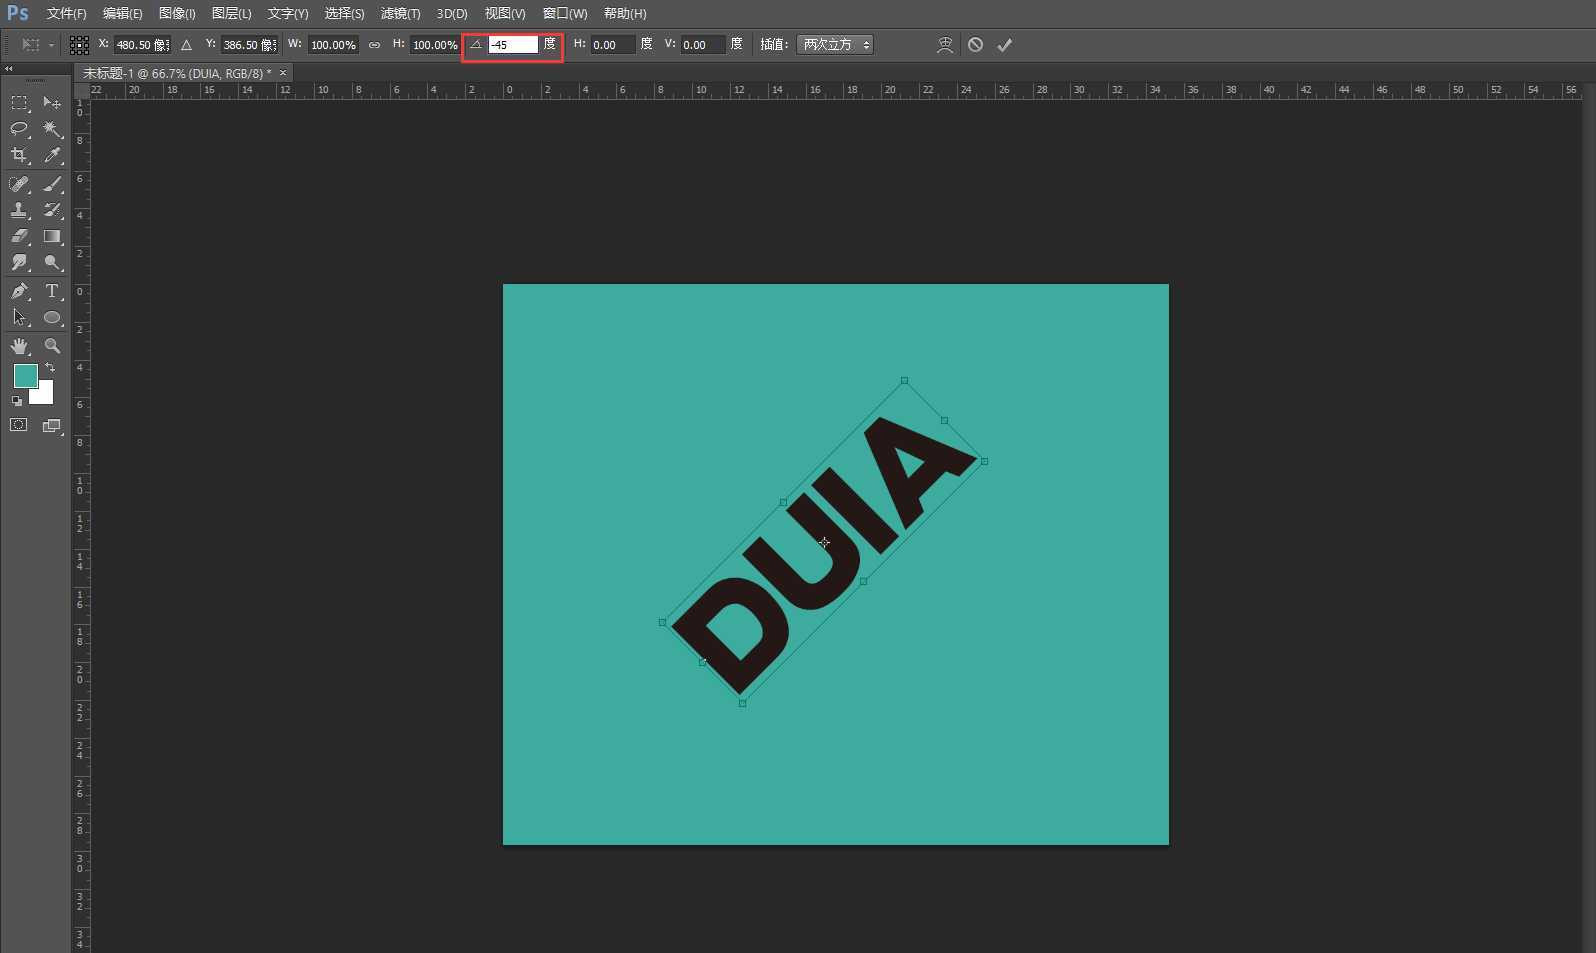
Task: Select the Eyedropper tool
Action: pyautogui.click(x=52, y=155)
